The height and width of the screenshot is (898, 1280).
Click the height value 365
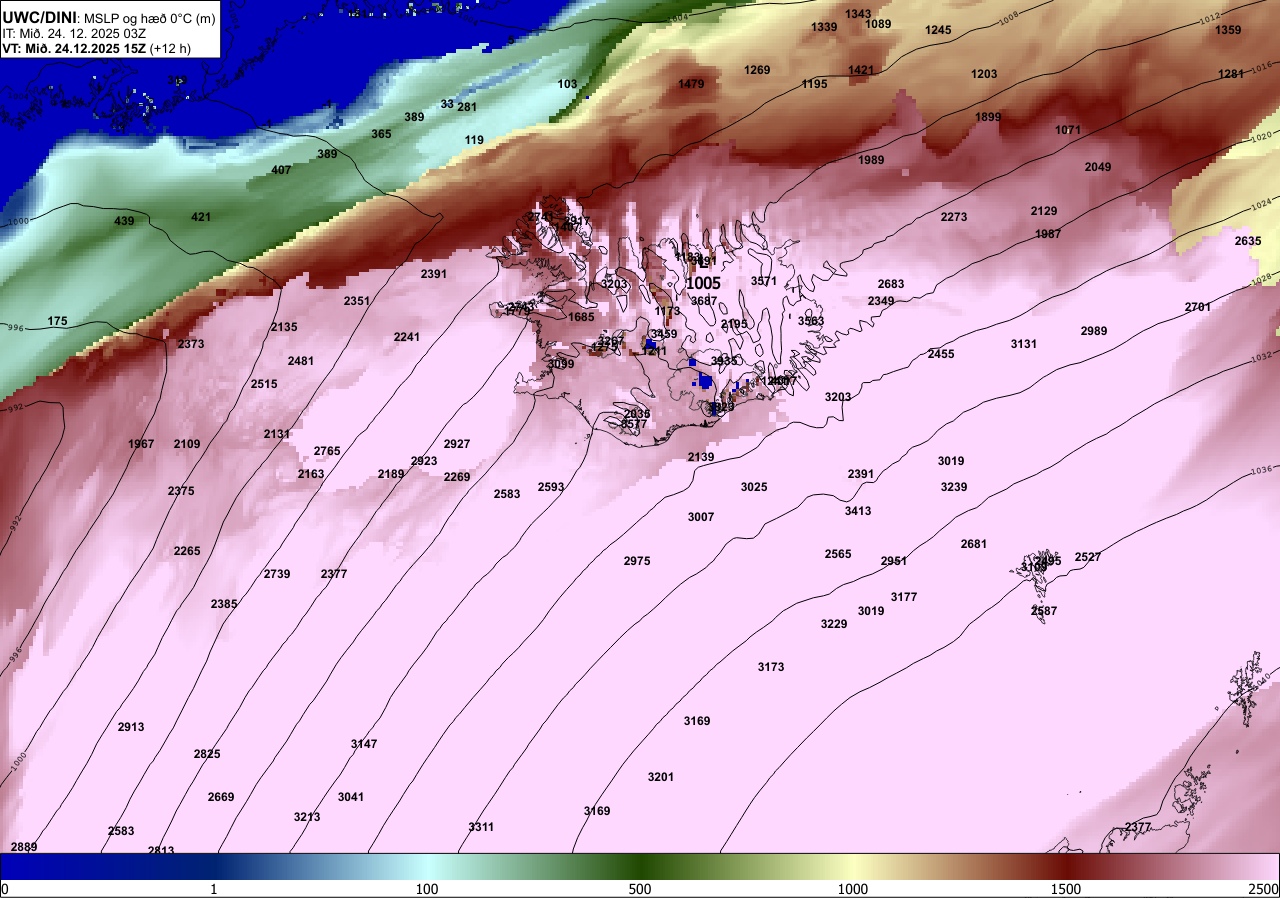pos(381,134)
